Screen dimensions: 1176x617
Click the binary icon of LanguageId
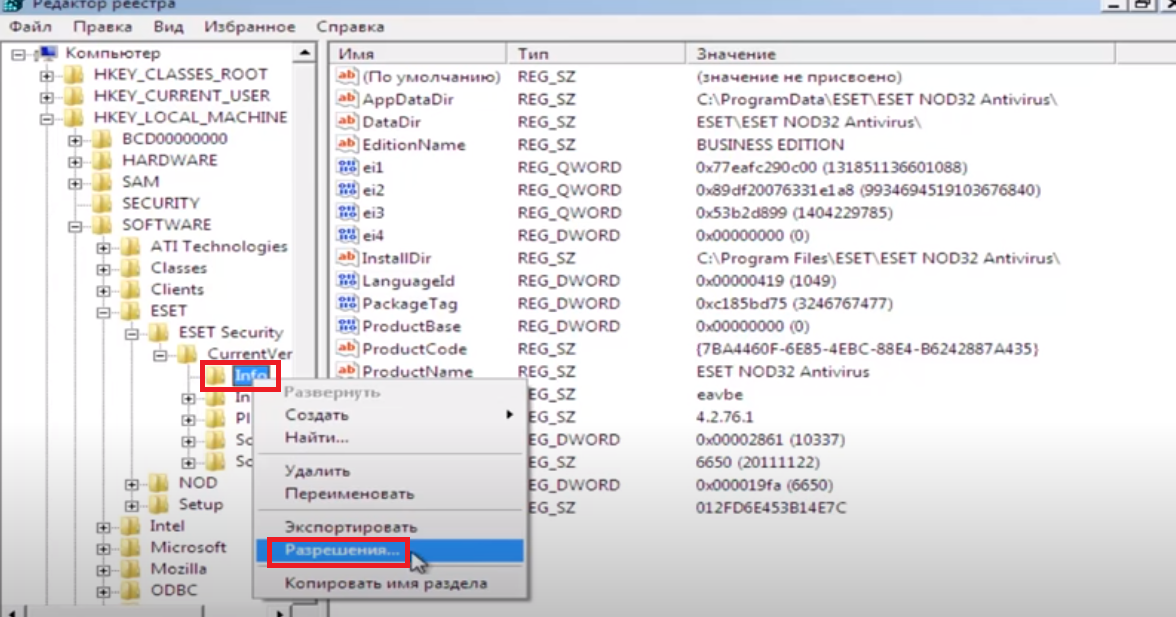[347, 280]
